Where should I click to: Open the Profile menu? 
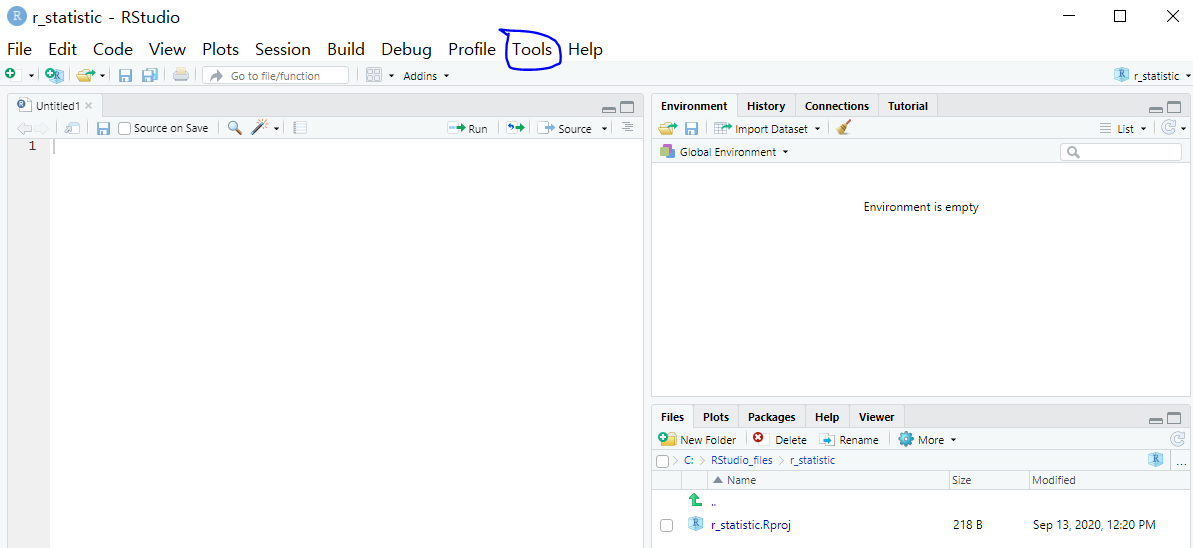472,49
